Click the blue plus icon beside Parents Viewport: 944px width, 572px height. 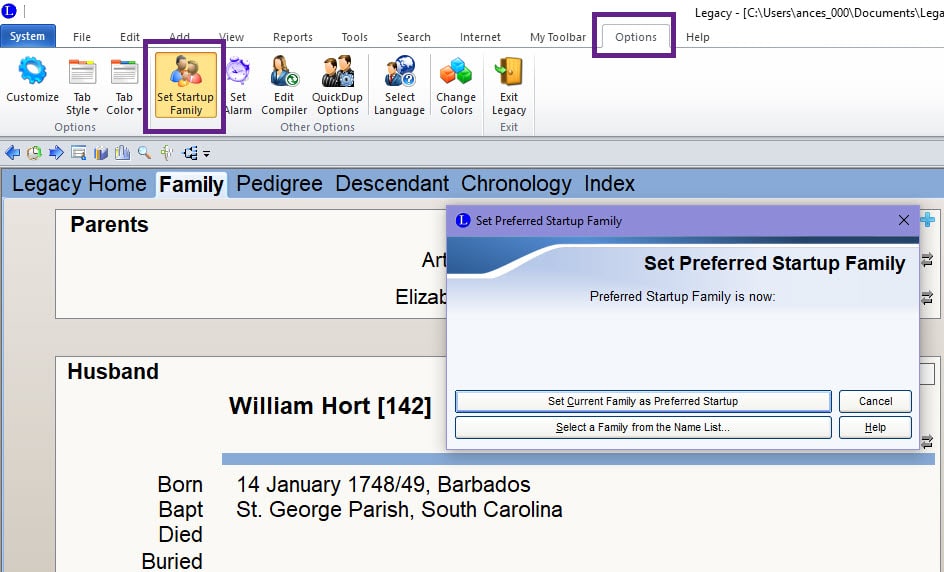[x=928, y=220]
